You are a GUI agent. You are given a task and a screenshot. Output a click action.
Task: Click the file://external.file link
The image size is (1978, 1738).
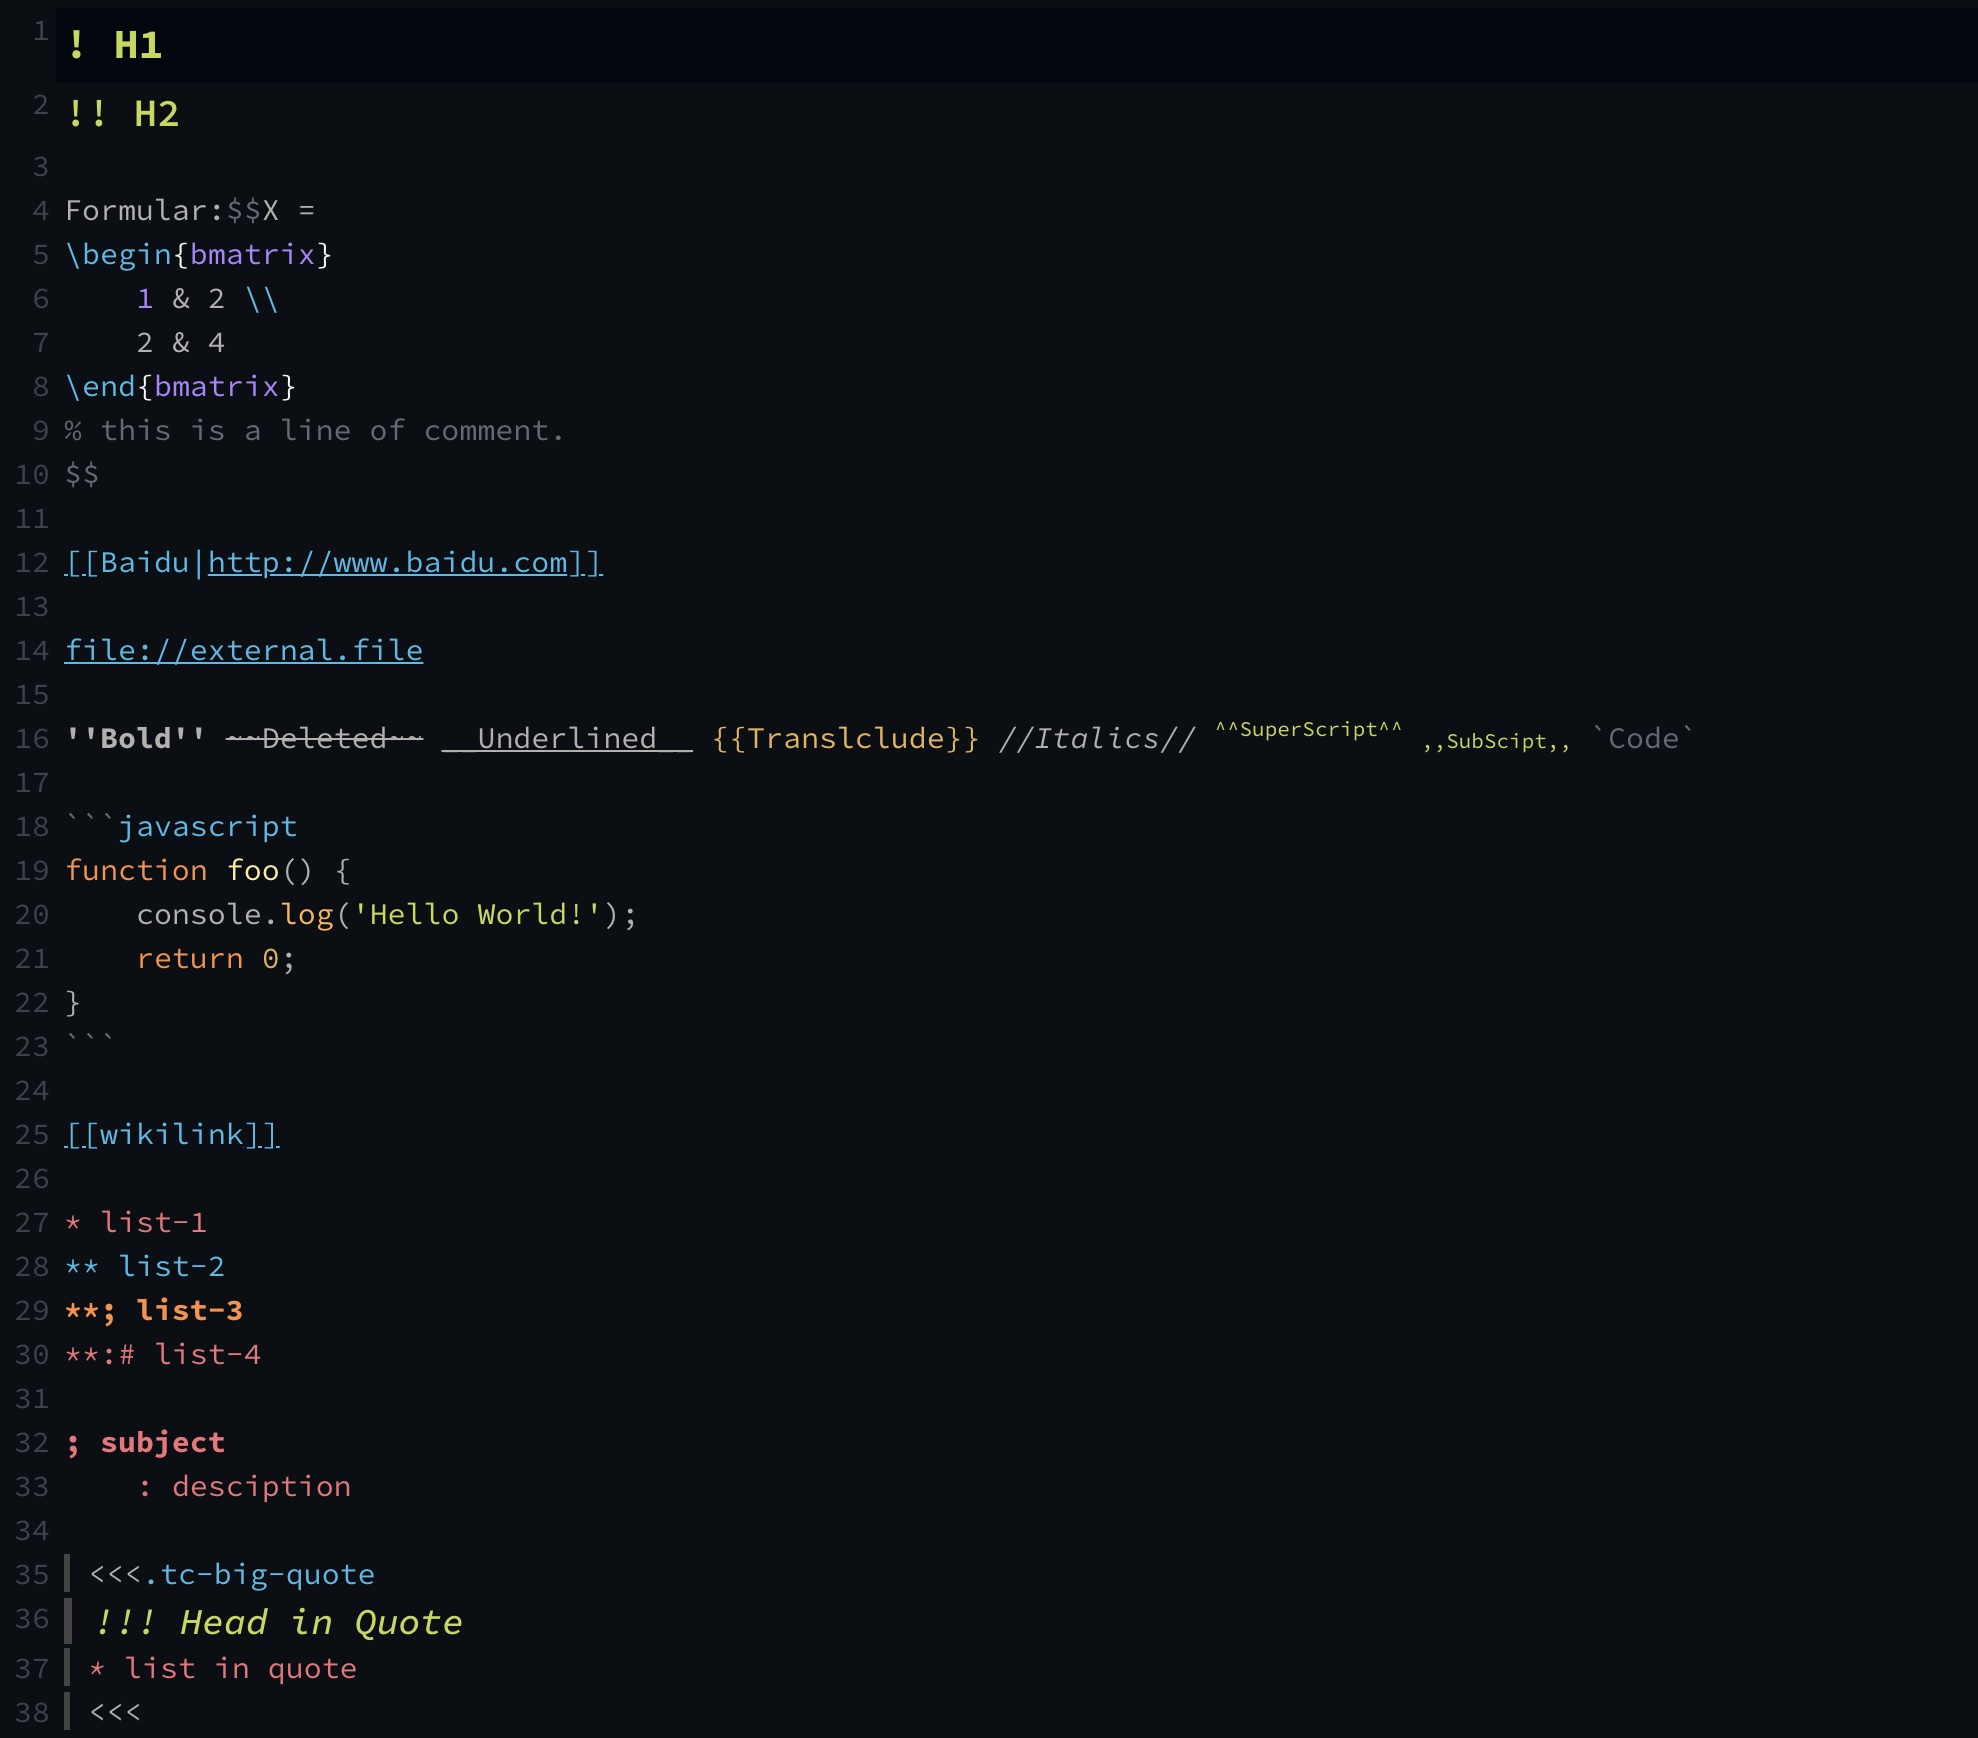pos(244,651)
